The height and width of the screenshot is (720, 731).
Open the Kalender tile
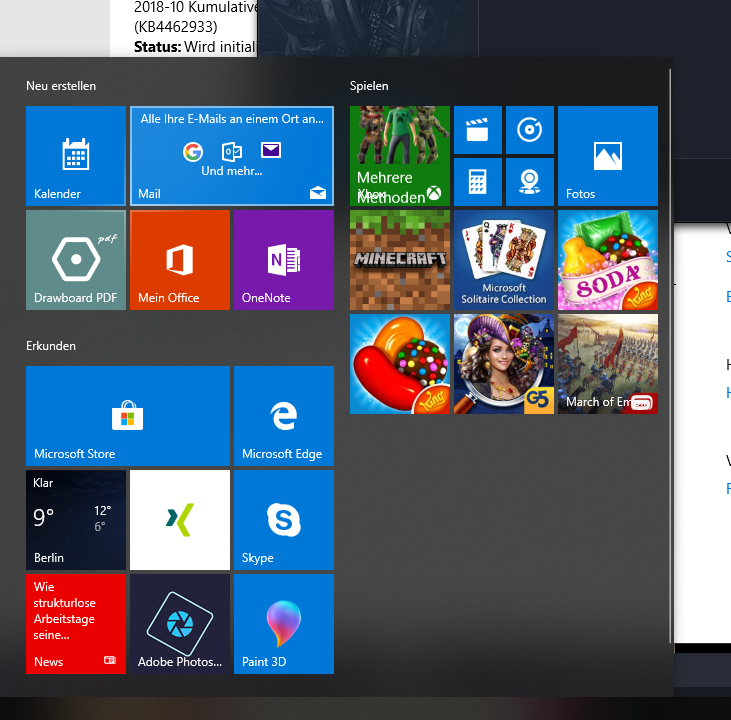point(76,156)
